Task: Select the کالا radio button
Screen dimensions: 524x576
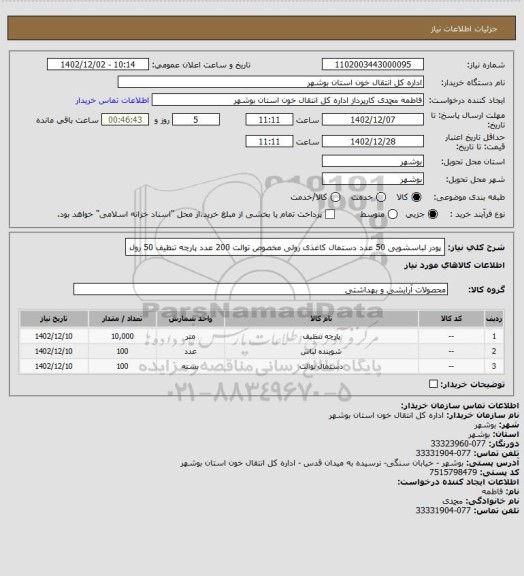Action: pos(416,197)
